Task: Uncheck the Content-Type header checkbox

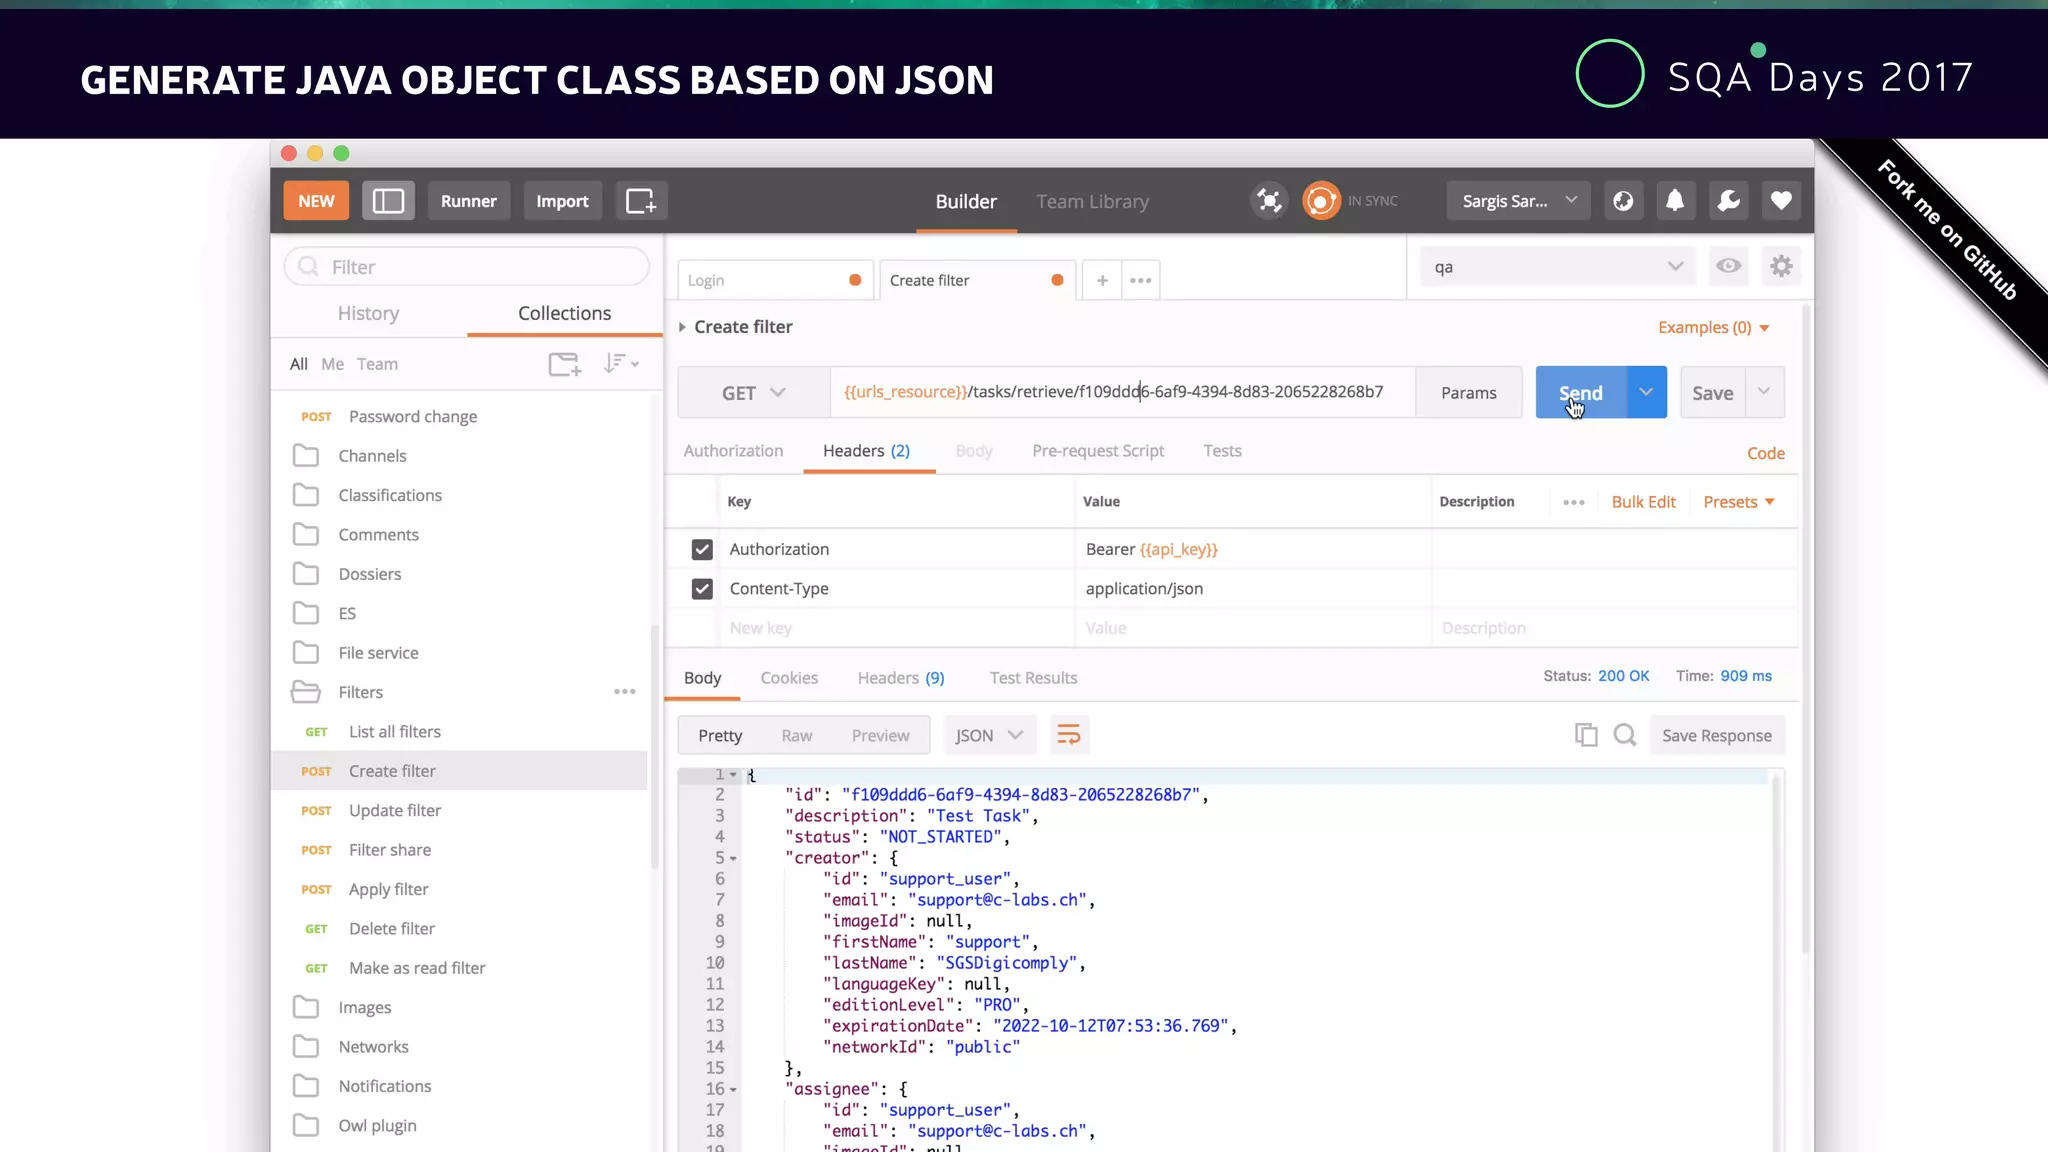Action: click(x=702, y=589)
